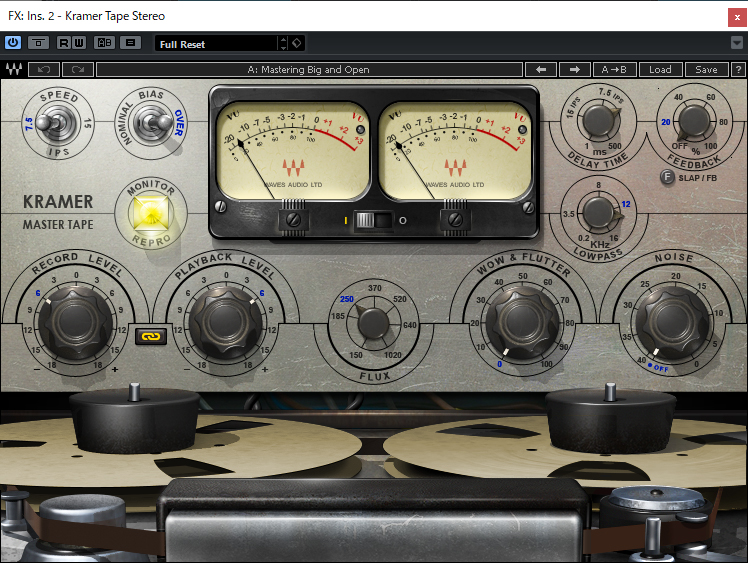Copy setup A to B
This screenshot has height=563, width=748.
click(x=614, y=70)
